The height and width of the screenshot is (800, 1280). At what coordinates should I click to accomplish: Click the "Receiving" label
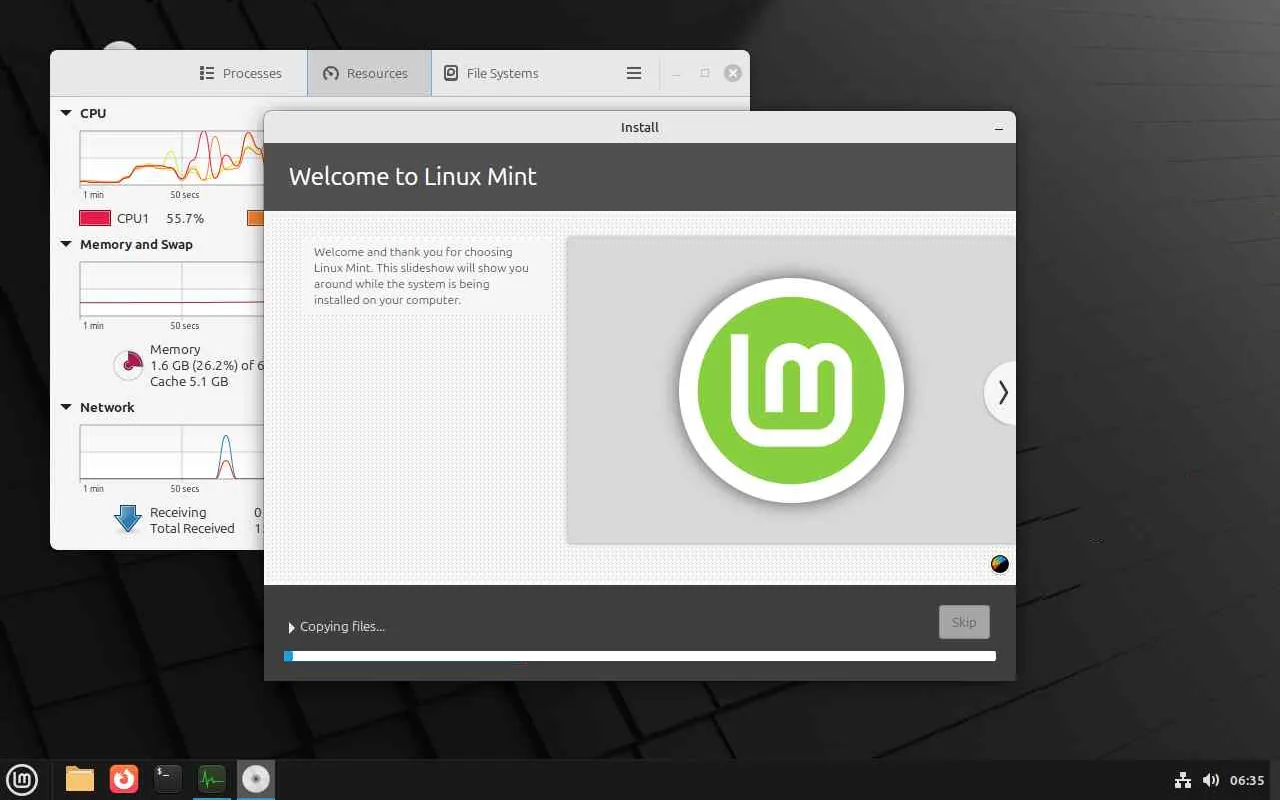click(178, 513)
